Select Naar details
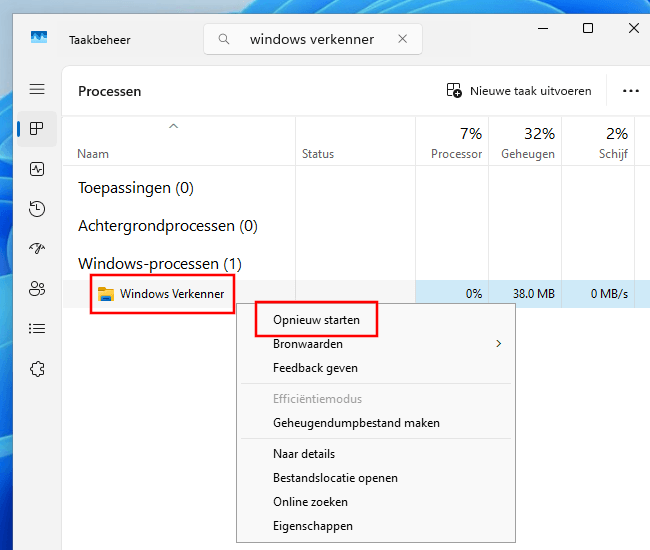650x550 pixels. (376, 454)
